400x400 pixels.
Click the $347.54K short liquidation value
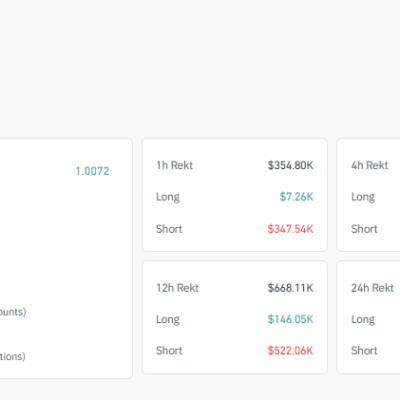(290, 229)
